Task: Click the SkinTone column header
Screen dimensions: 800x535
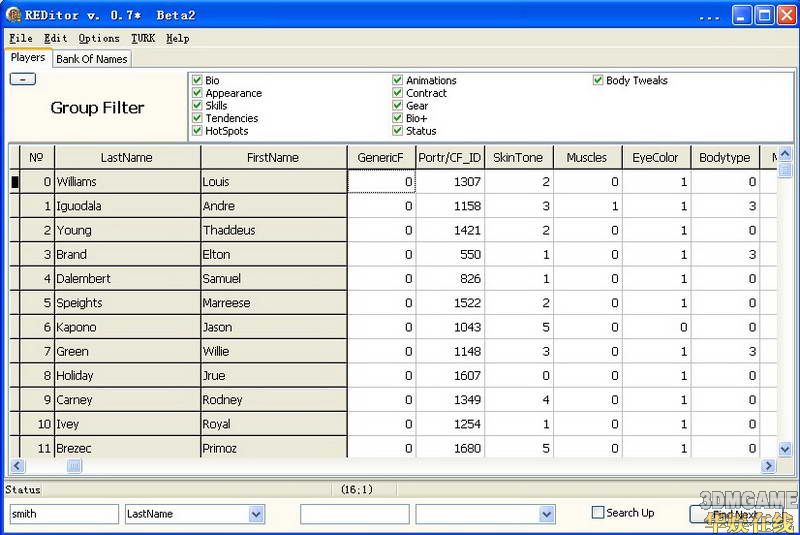Action: pyautogui.click(x=518, y=158)
